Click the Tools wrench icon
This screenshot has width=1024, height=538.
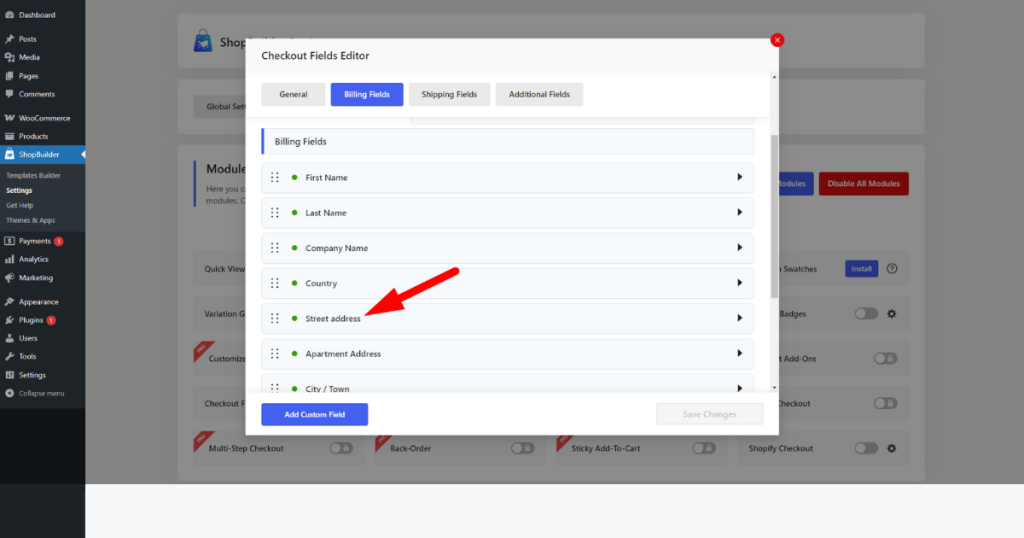click(9, 356)
